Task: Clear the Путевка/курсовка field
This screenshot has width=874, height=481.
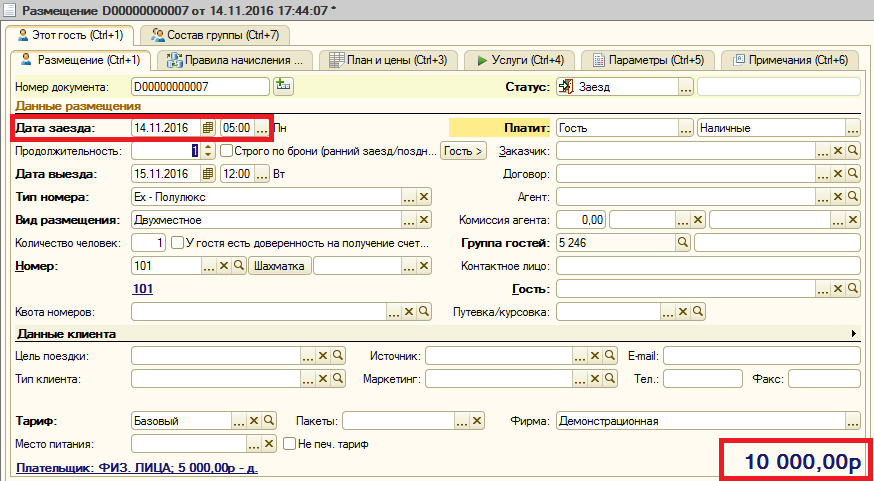Action: click(x=683, y=312)
